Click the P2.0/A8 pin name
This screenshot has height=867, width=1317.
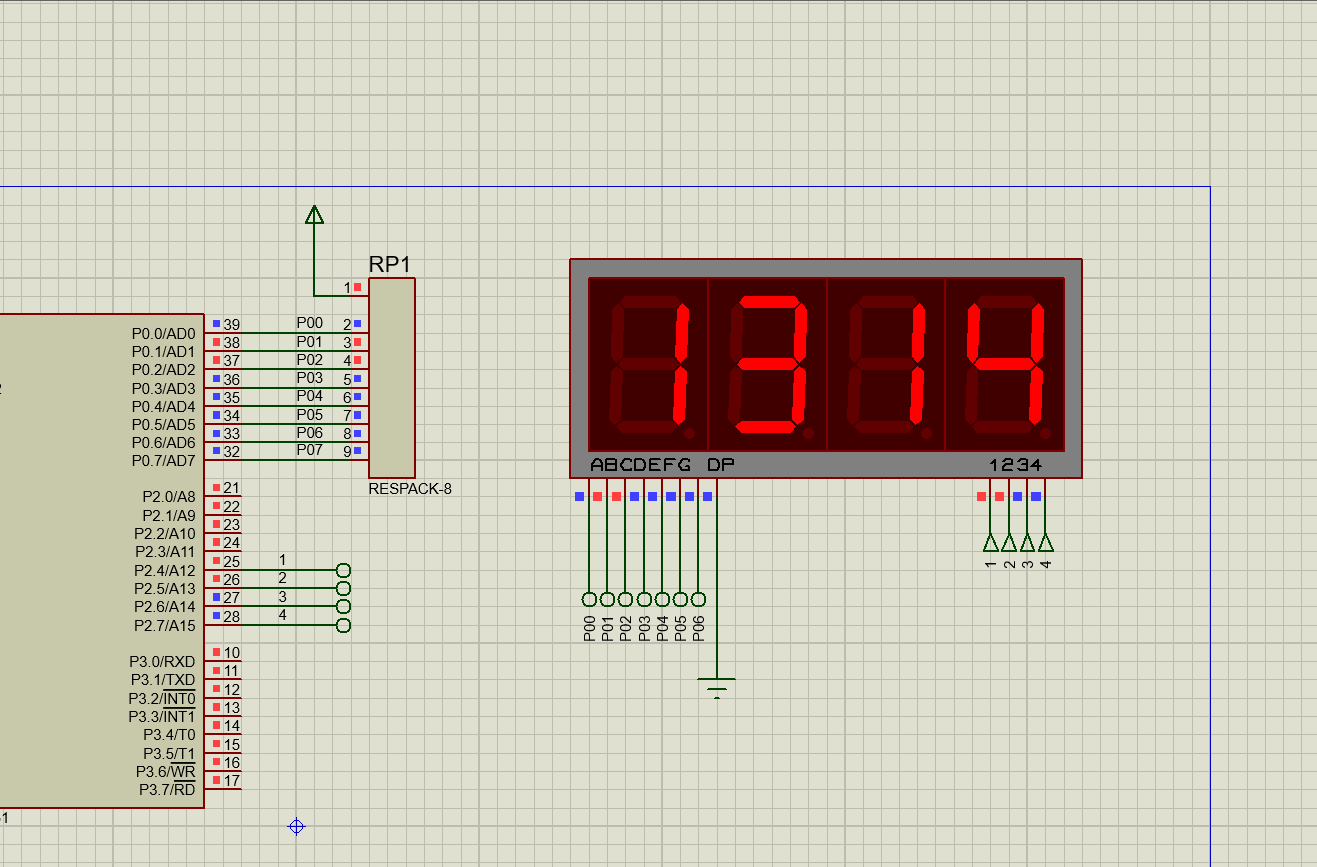coord(169,496)
